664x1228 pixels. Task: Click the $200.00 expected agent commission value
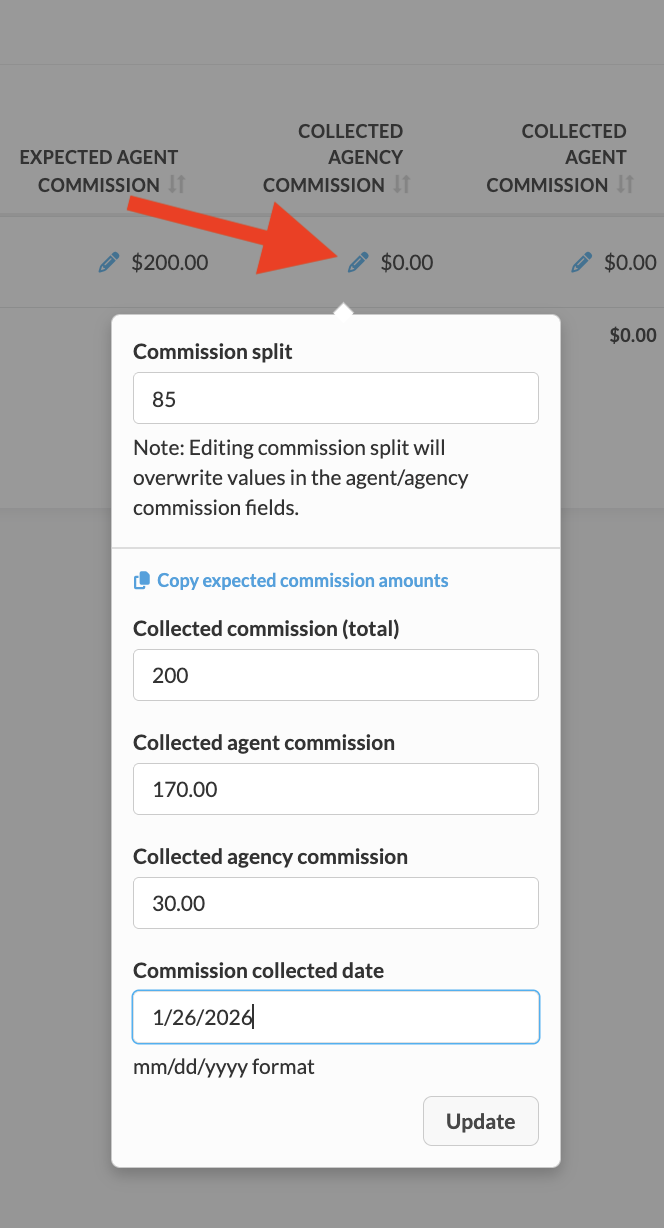170,263
